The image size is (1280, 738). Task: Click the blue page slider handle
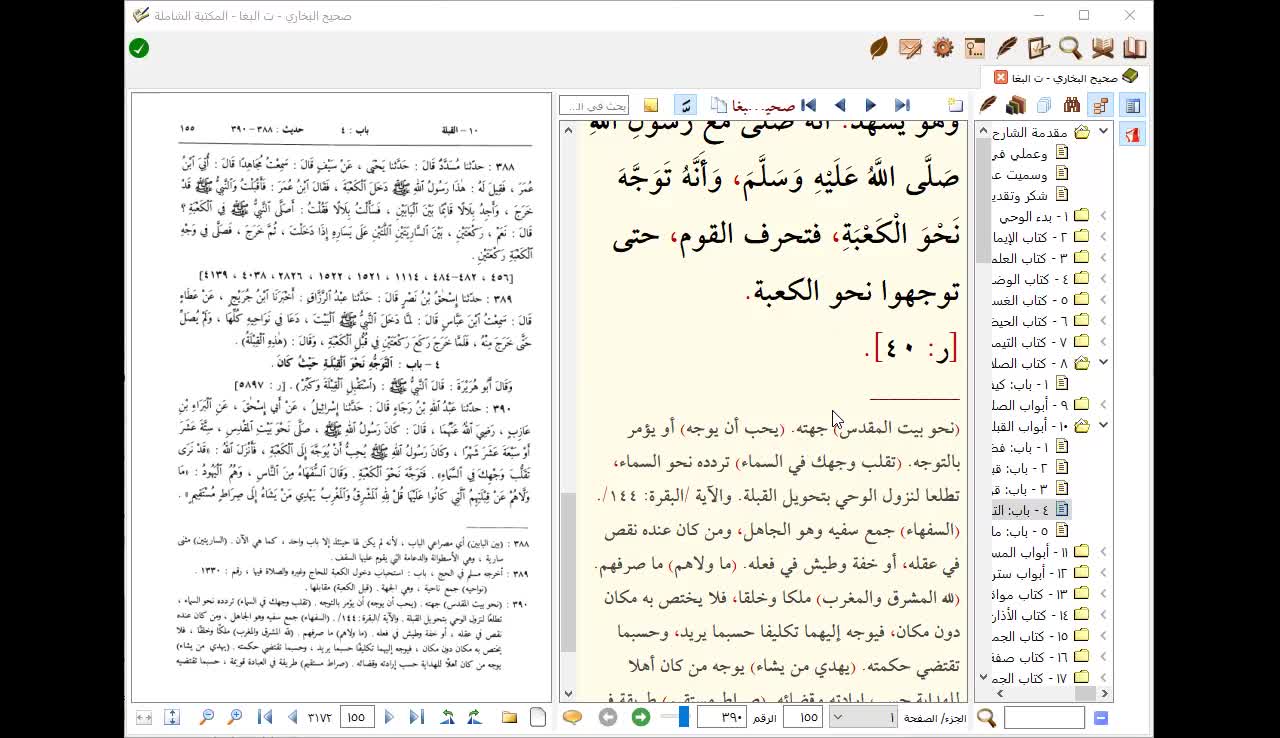[x=684, y=717]
